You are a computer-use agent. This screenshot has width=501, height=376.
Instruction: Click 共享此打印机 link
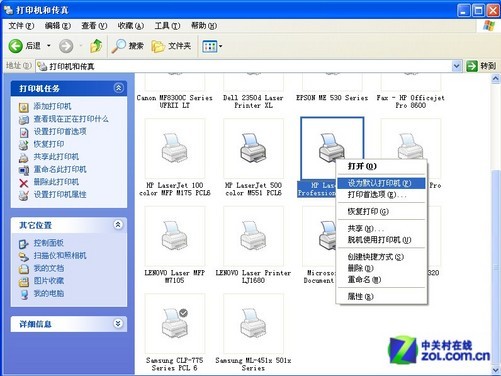(x=56, y=157)
